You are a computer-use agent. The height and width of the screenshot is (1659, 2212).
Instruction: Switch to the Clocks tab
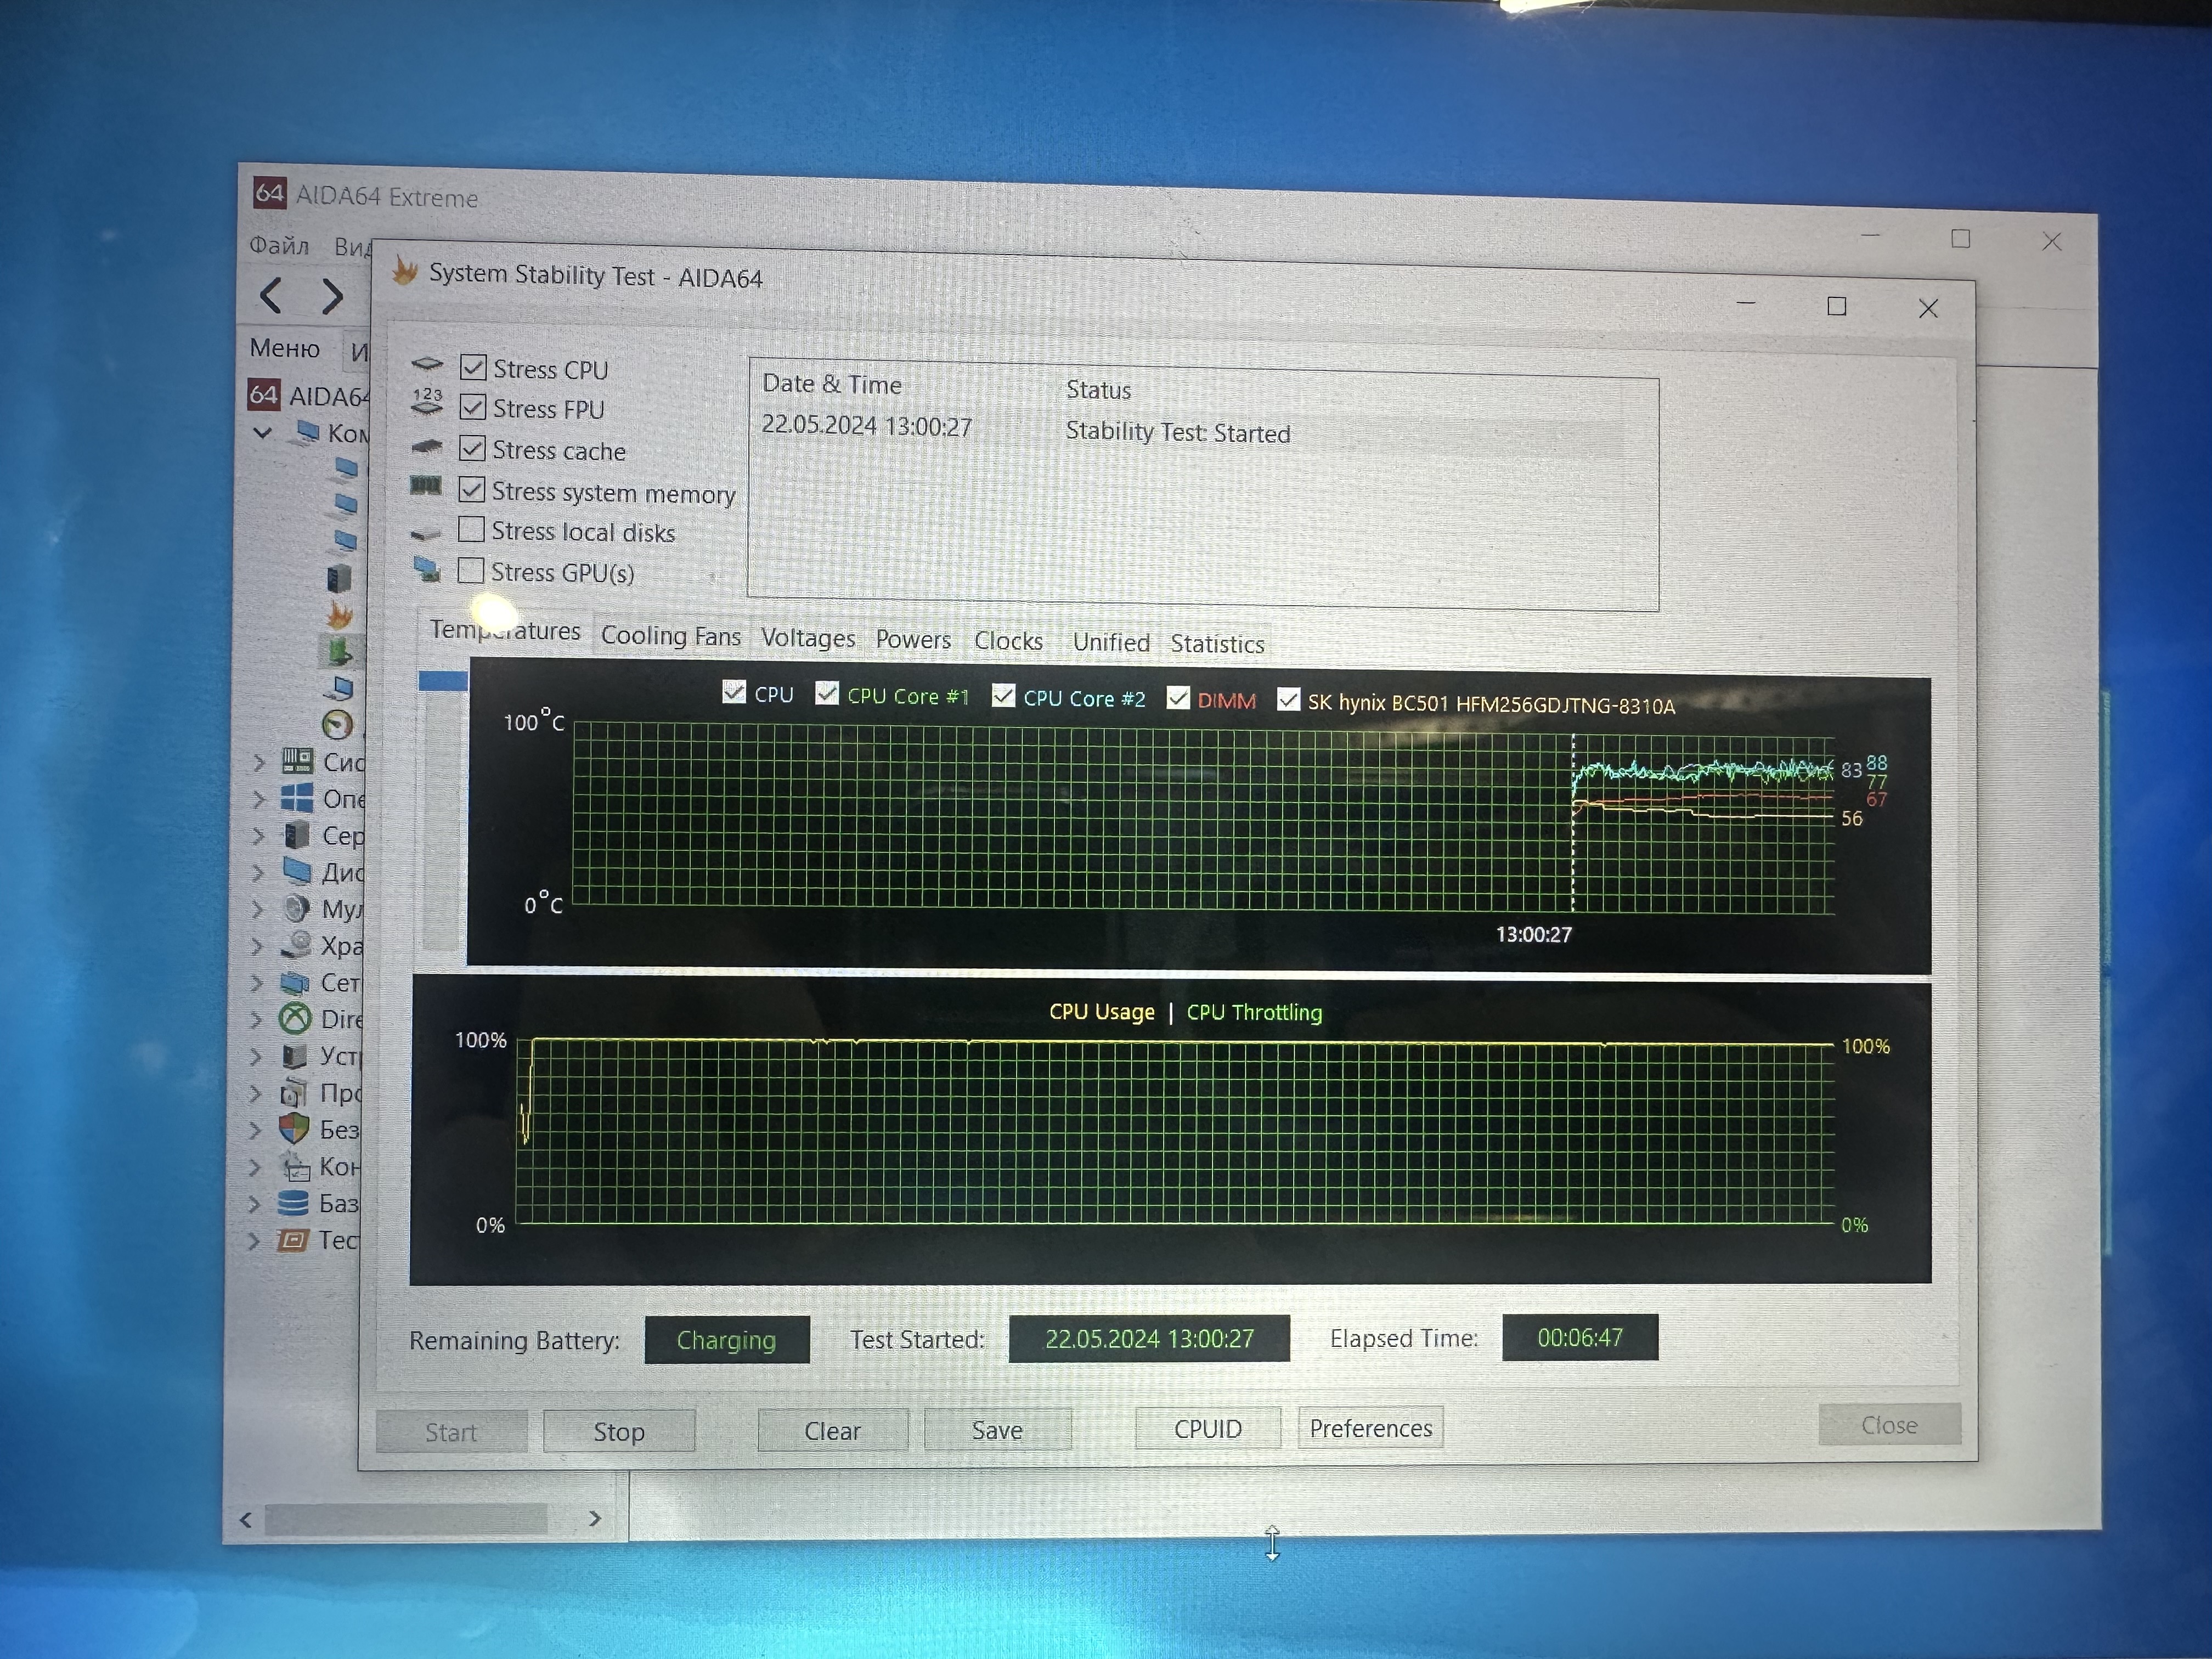[1008, 641]
